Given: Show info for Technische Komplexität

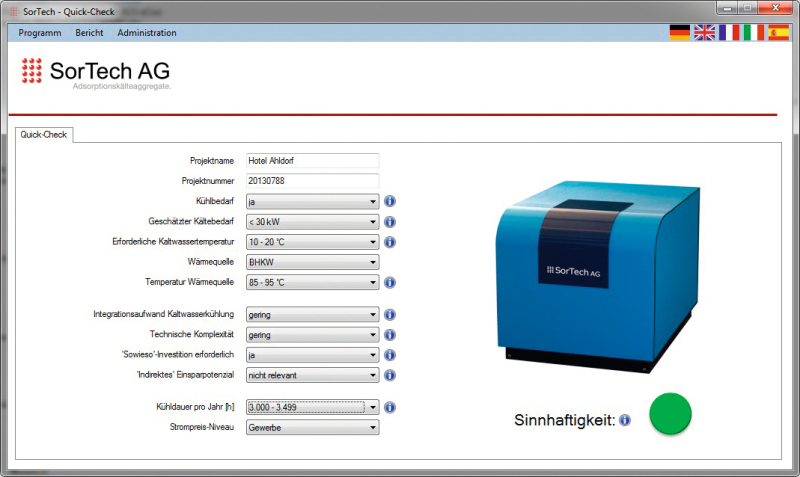Looking at the screenshot, I should point(390,335).
